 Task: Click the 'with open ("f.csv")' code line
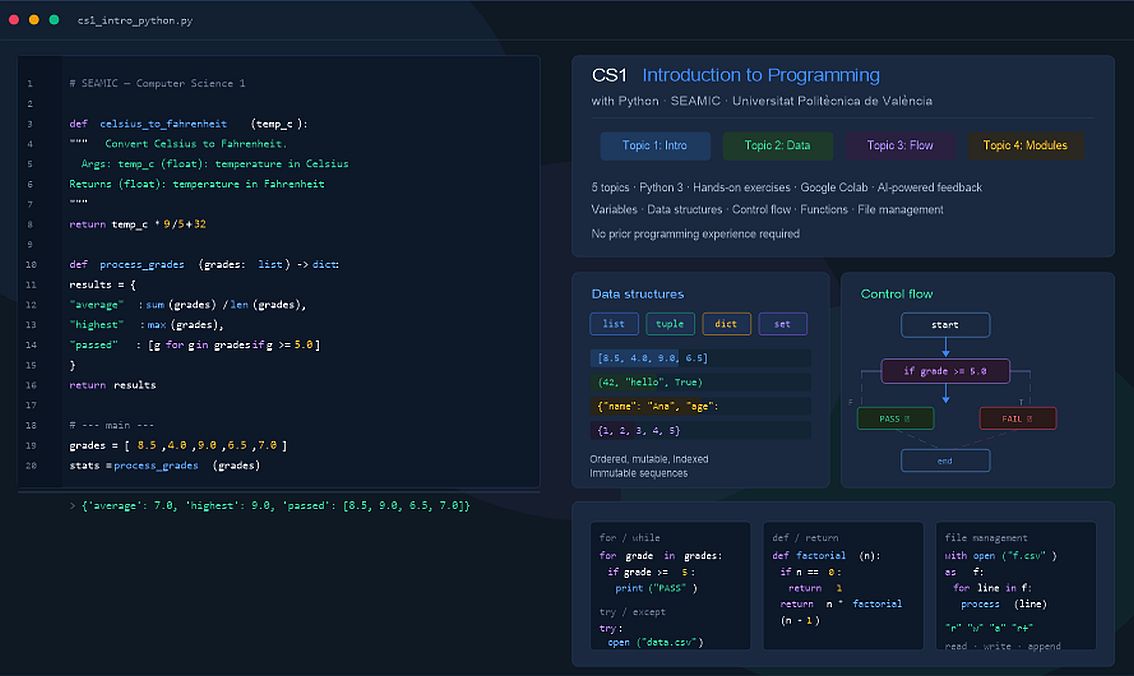point(1001,556)
